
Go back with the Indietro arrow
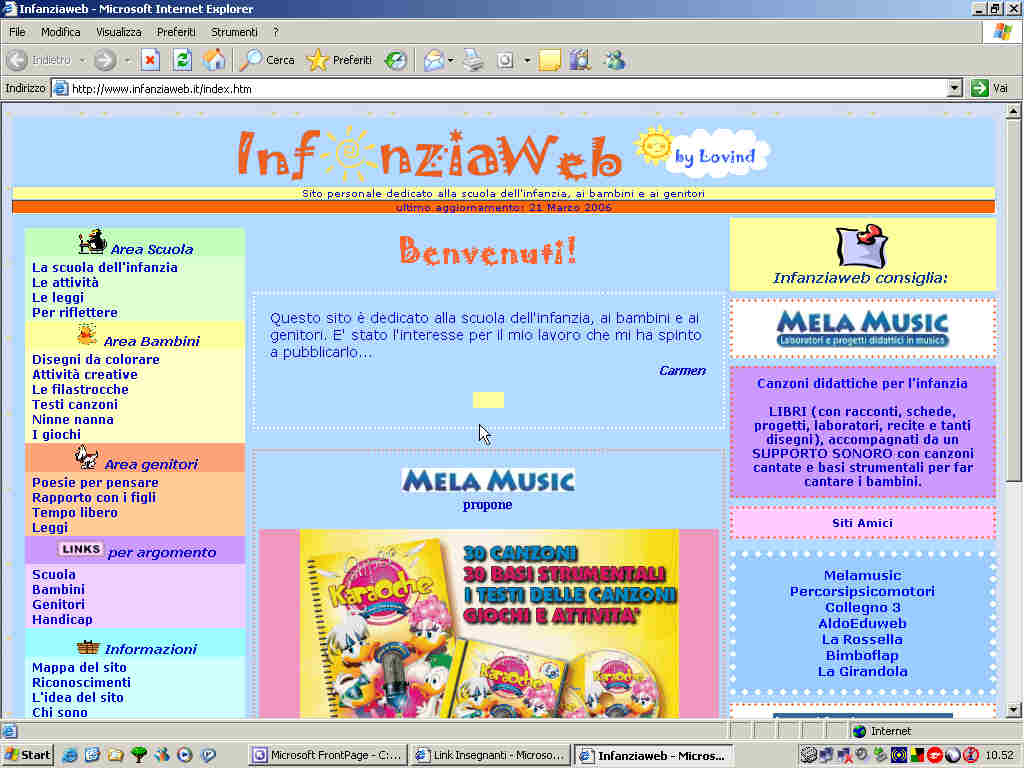[39, 60]
